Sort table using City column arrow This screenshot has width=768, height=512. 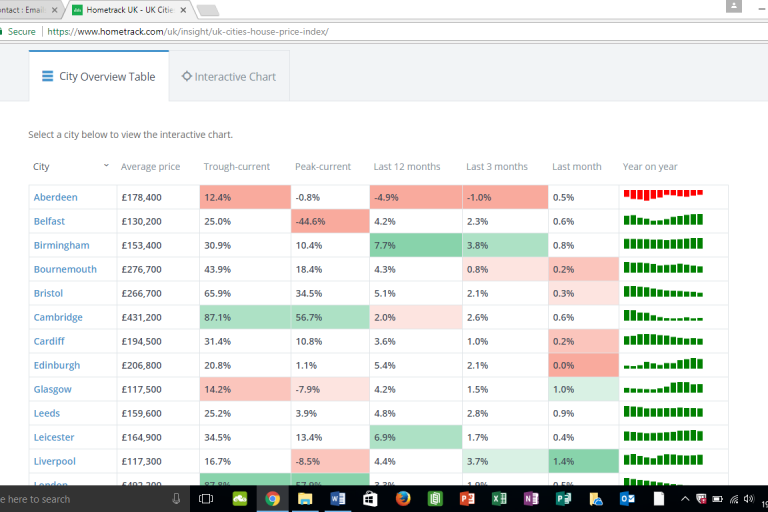(x=106, y=166)
